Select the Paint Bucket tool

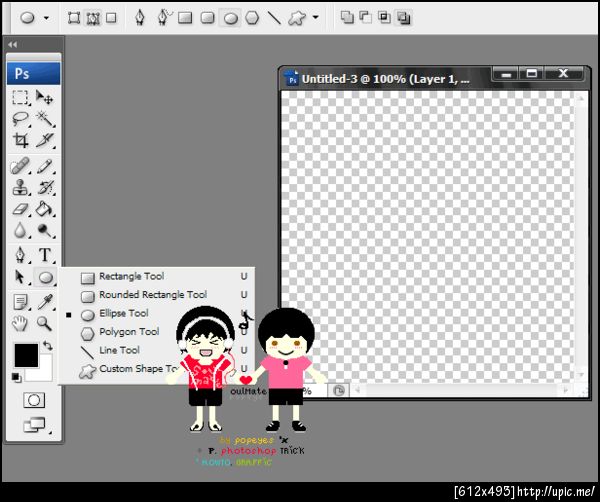[44, 209]
